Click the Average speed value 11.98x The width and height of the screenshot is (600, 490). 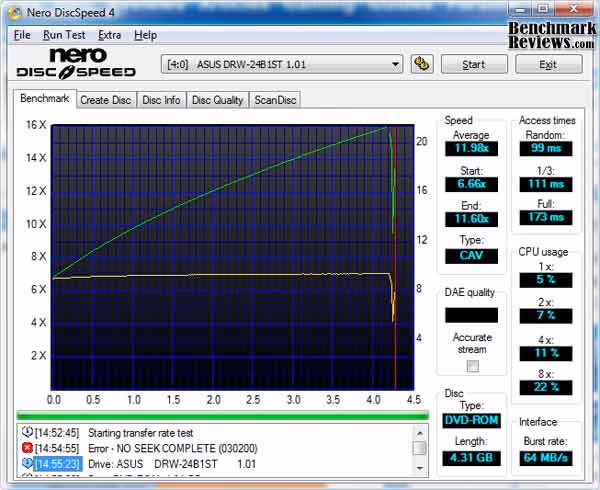tap(471, 148)
